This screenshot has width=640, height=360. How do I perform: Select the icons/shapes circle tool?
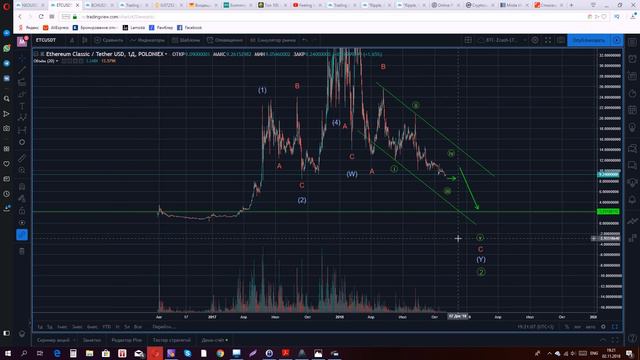tap(22, 142)
